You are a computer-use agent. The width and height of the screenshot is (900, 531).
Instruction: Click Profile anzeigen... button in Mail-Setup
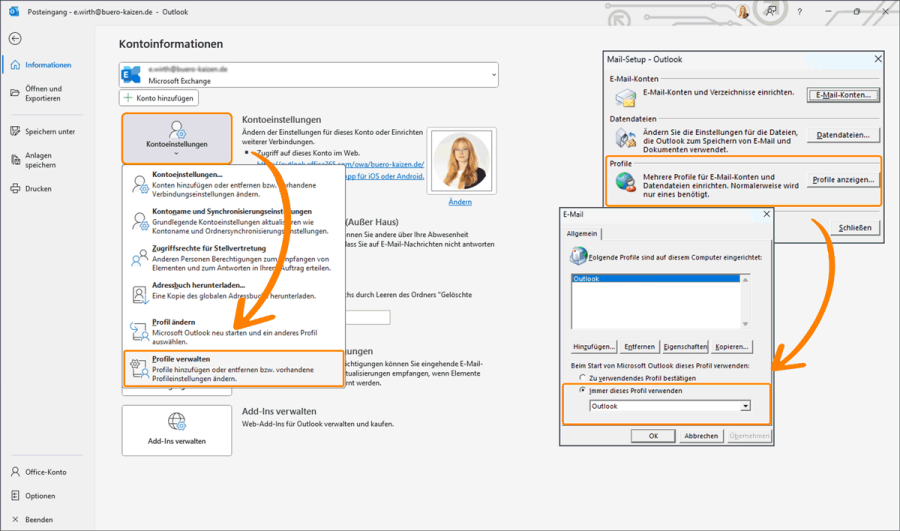(843, 180)
